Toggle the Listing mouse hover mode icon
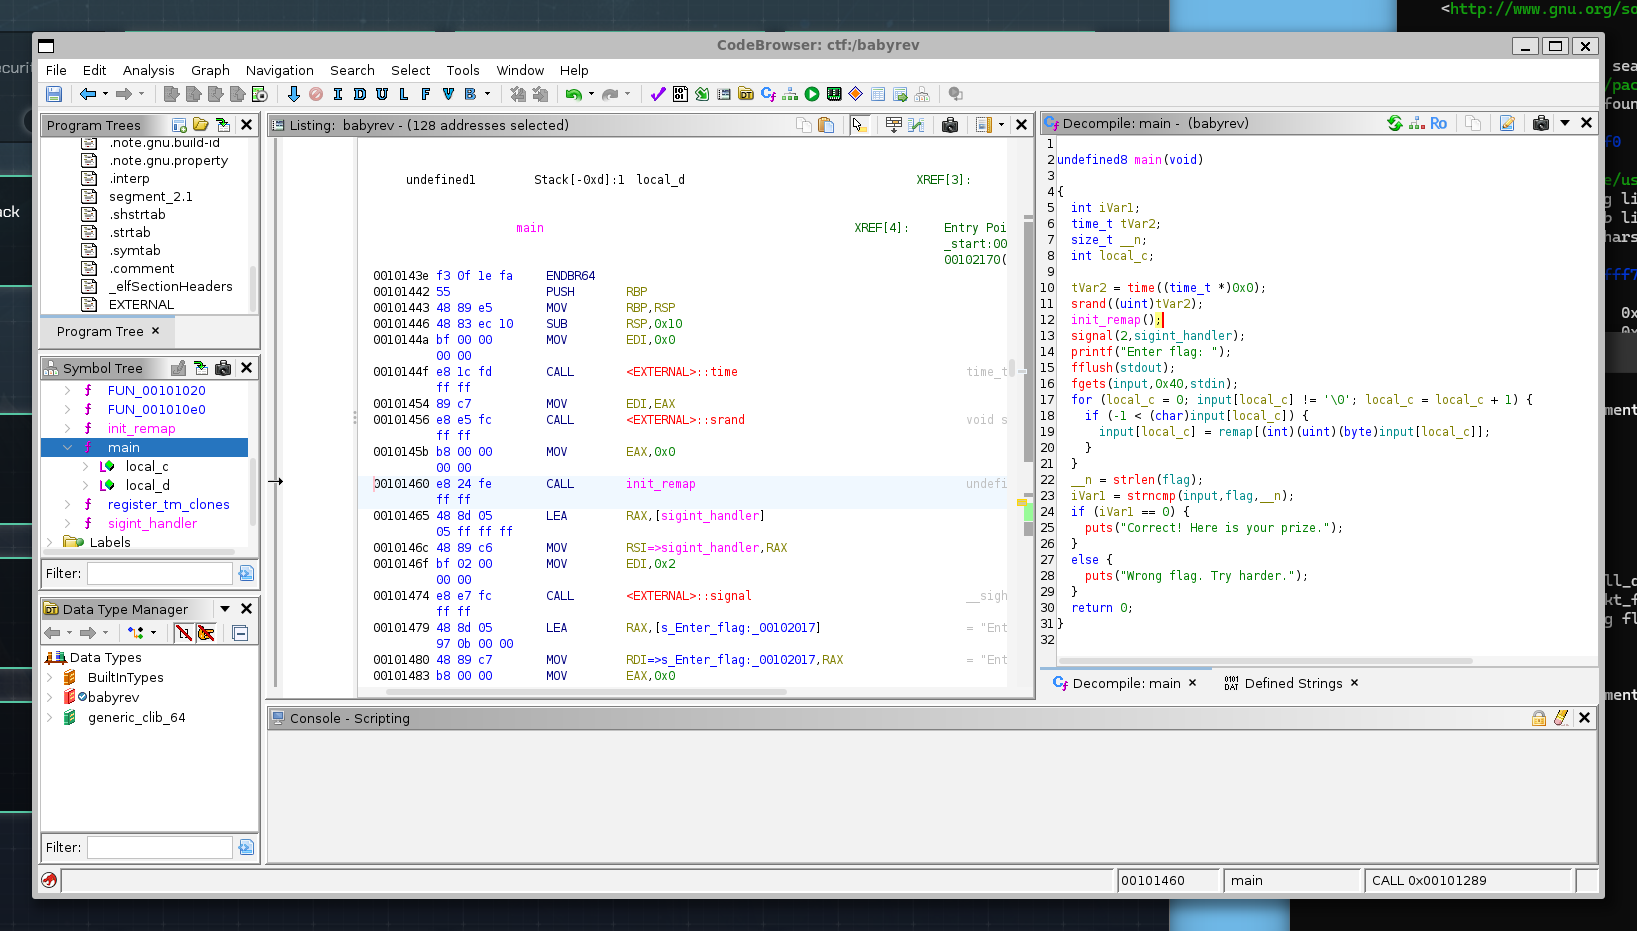This screenshot has width=1637, height=931. pyautogui.click(x=858, y=125)
